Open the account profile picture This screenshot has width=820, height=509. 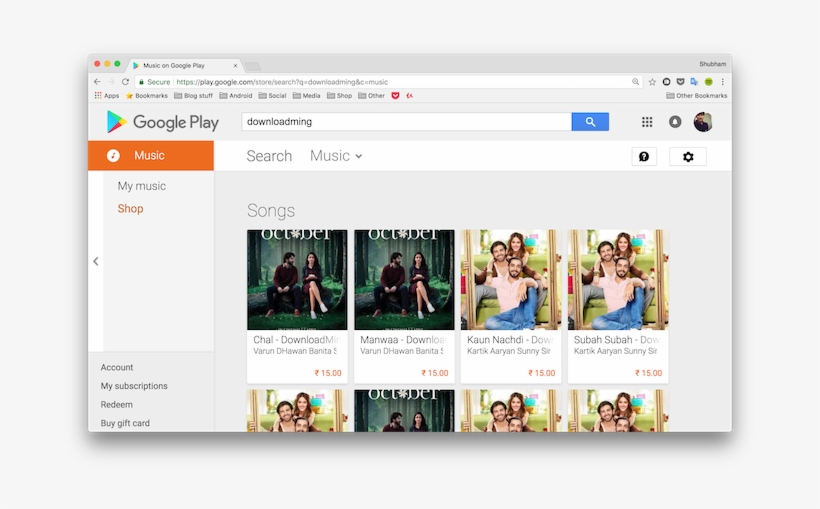(703, 122)
